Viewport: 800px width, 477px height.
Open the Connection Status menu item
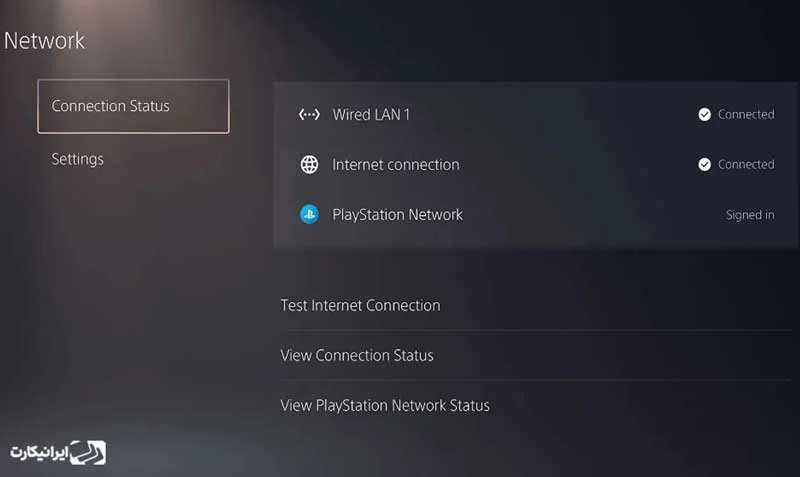click(x=133, y=106)
